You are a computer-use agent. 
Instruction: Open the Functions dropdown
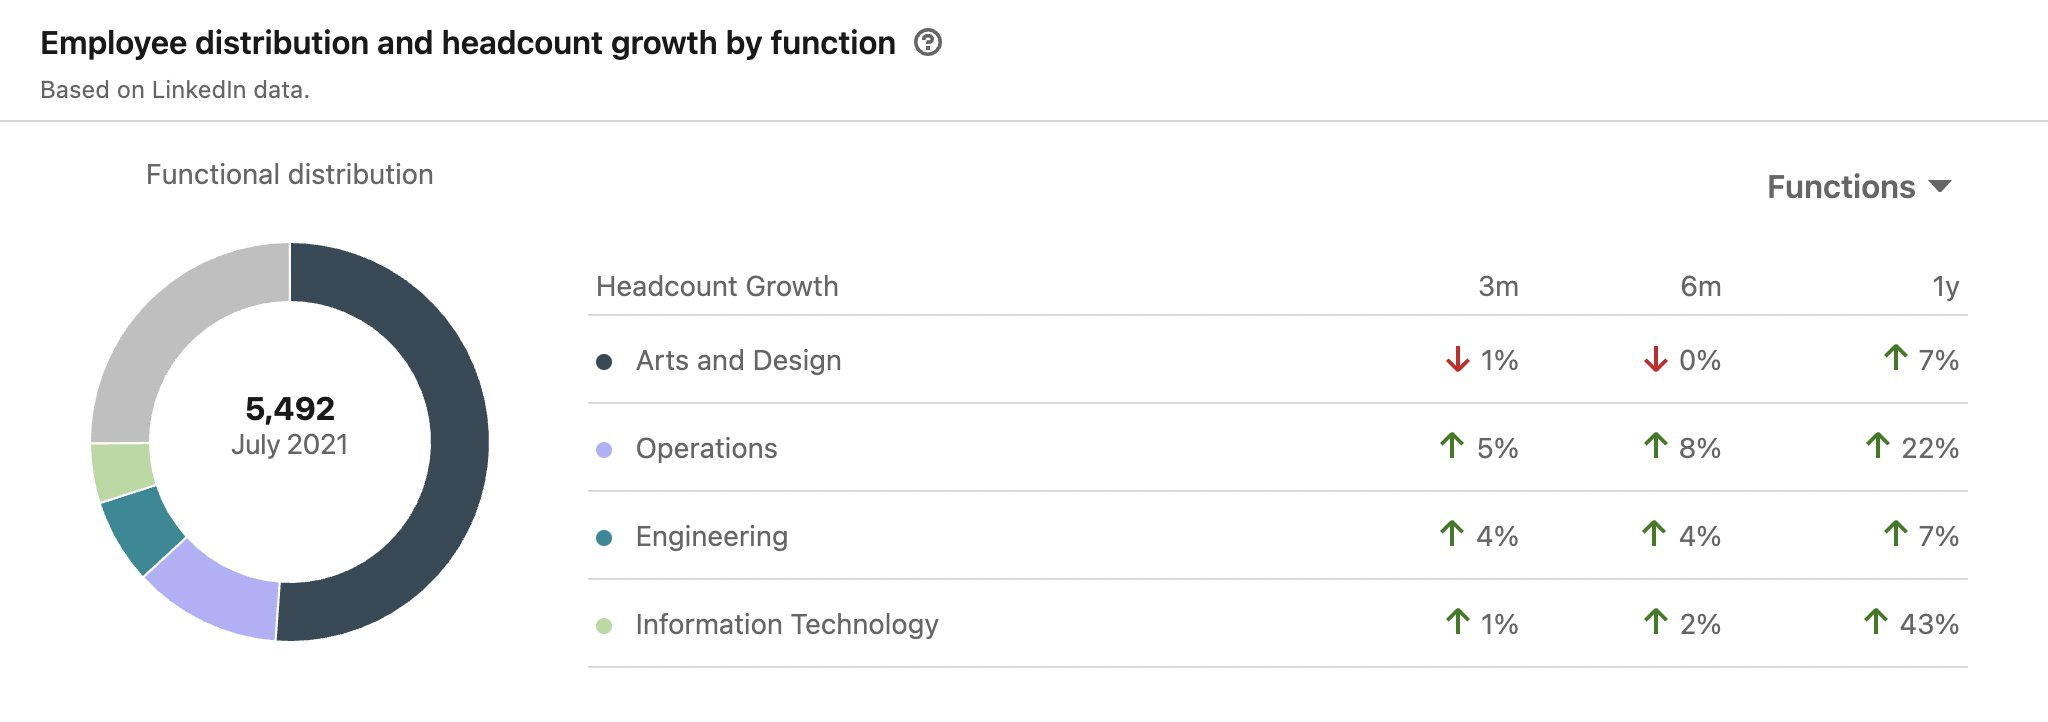click(1841, 187)
